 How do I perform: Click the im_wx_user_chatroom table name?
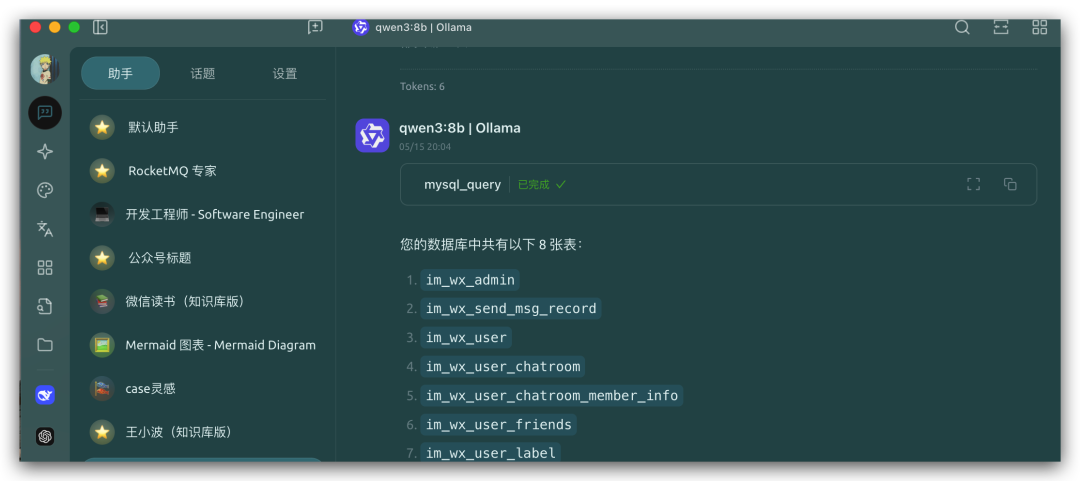(x=503, y=367)
